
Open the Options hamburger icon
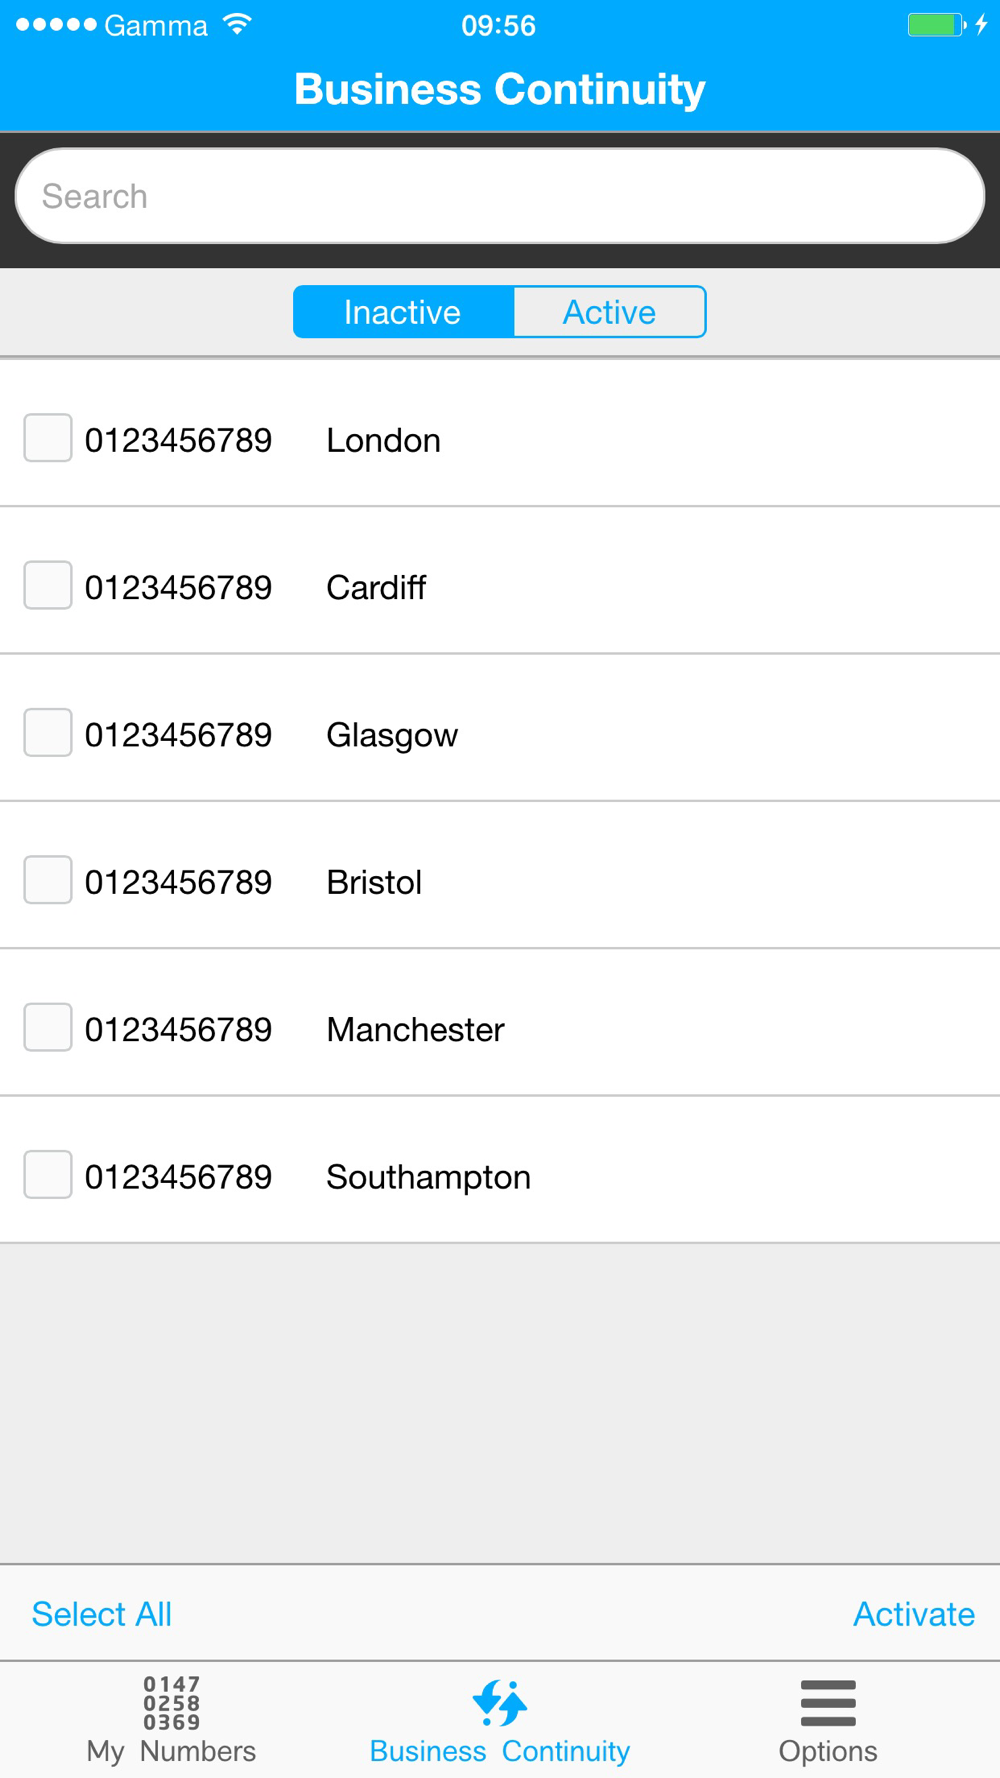tap(828, 1703)
